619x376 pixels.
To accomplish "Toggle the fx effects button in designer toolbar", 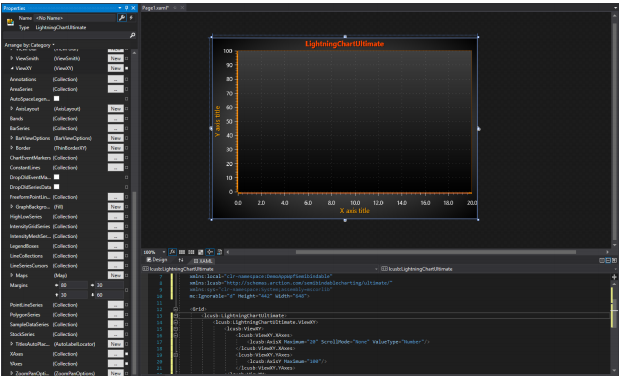I will coord(173,252).
